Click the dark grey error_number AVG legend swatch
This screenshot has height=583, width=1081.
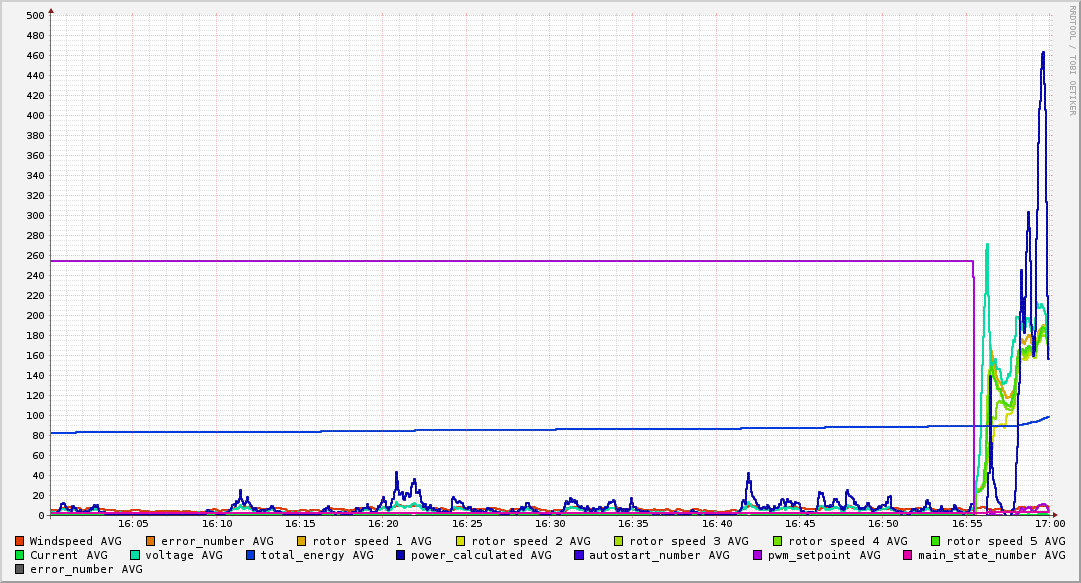(20, 569)
